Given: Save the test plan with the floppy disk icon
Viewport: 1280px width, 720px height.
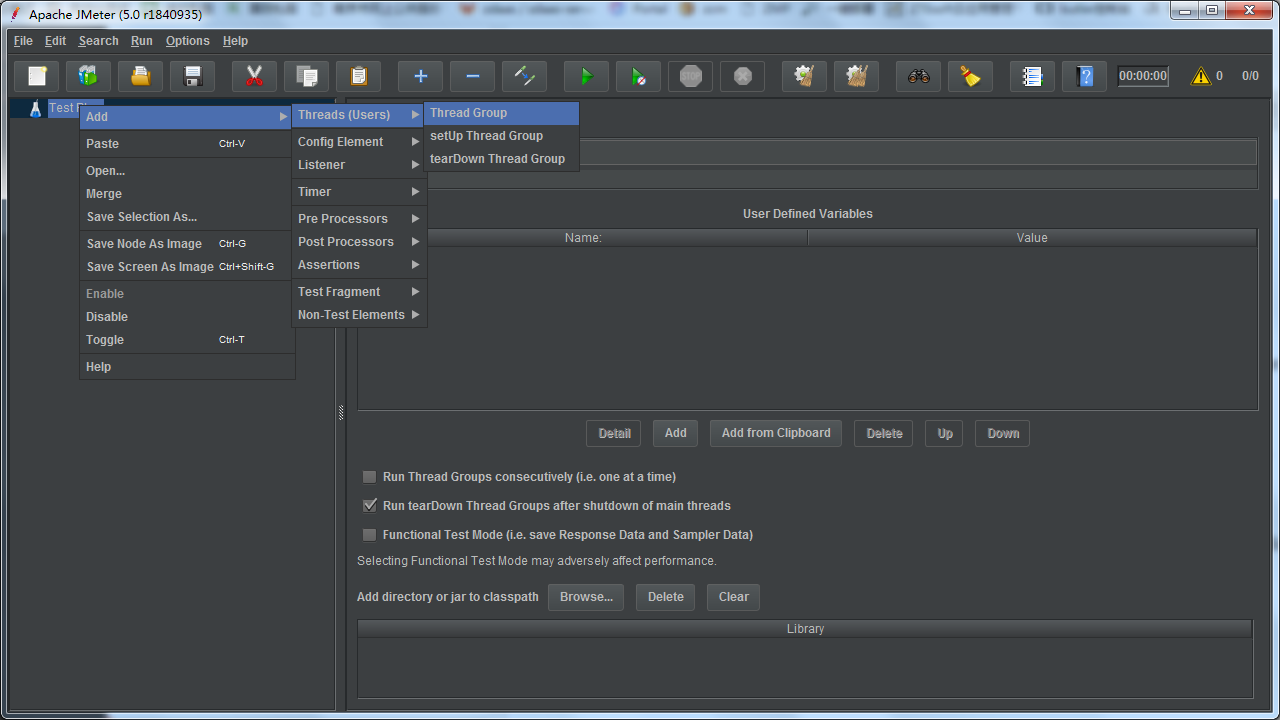Looking at the screenshot, I should click(193, 76).
